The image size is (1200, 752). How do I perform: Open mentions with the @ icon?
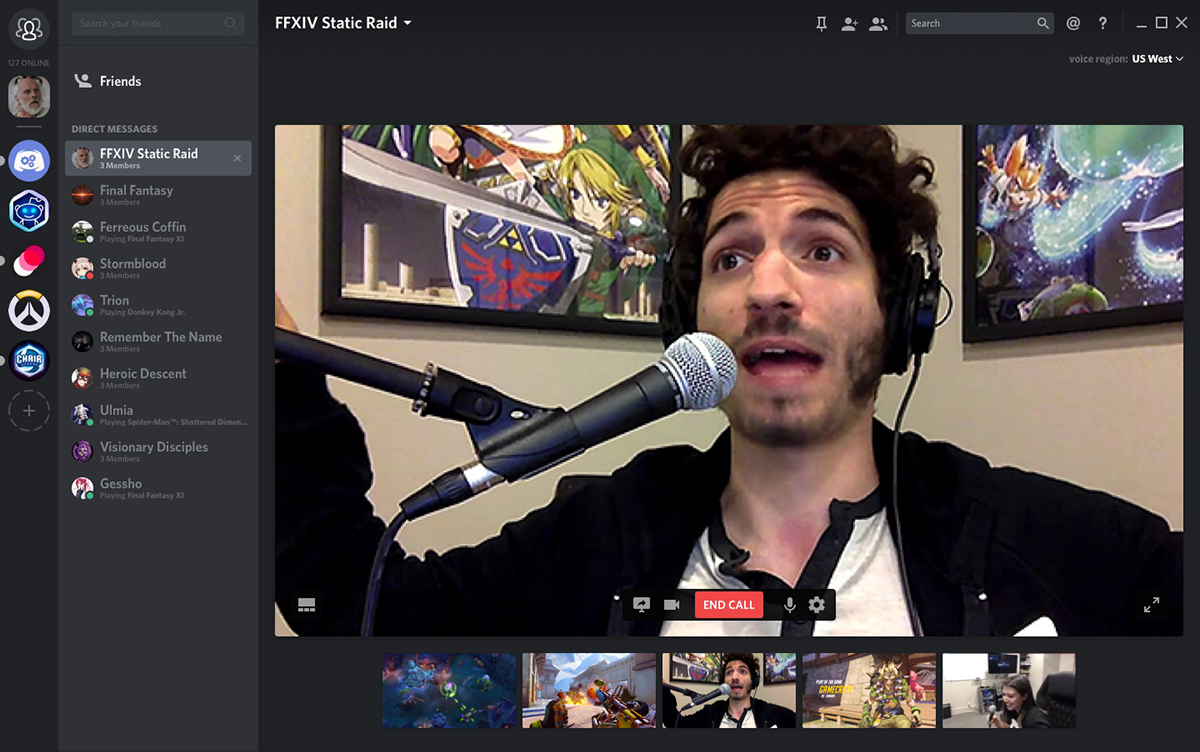(x=1073, y=23)
